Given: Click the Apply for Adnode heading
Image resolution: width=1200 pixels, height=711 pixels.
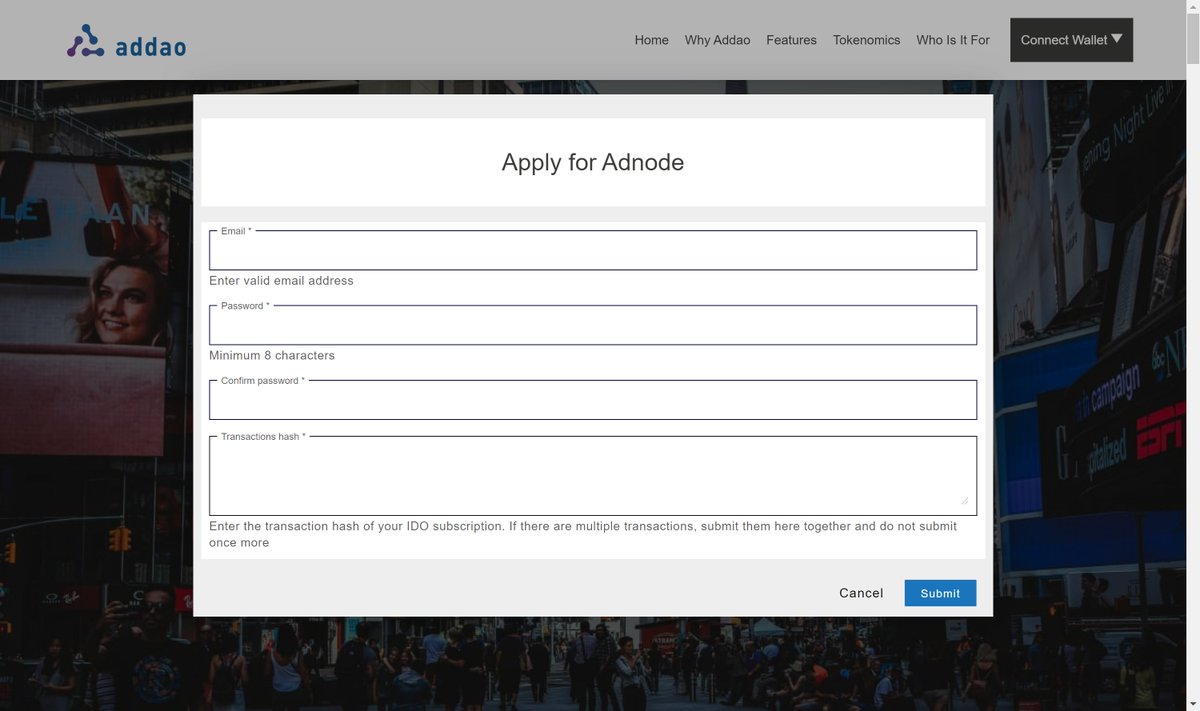Looking at the screenshot, I should tap(593, 162).
